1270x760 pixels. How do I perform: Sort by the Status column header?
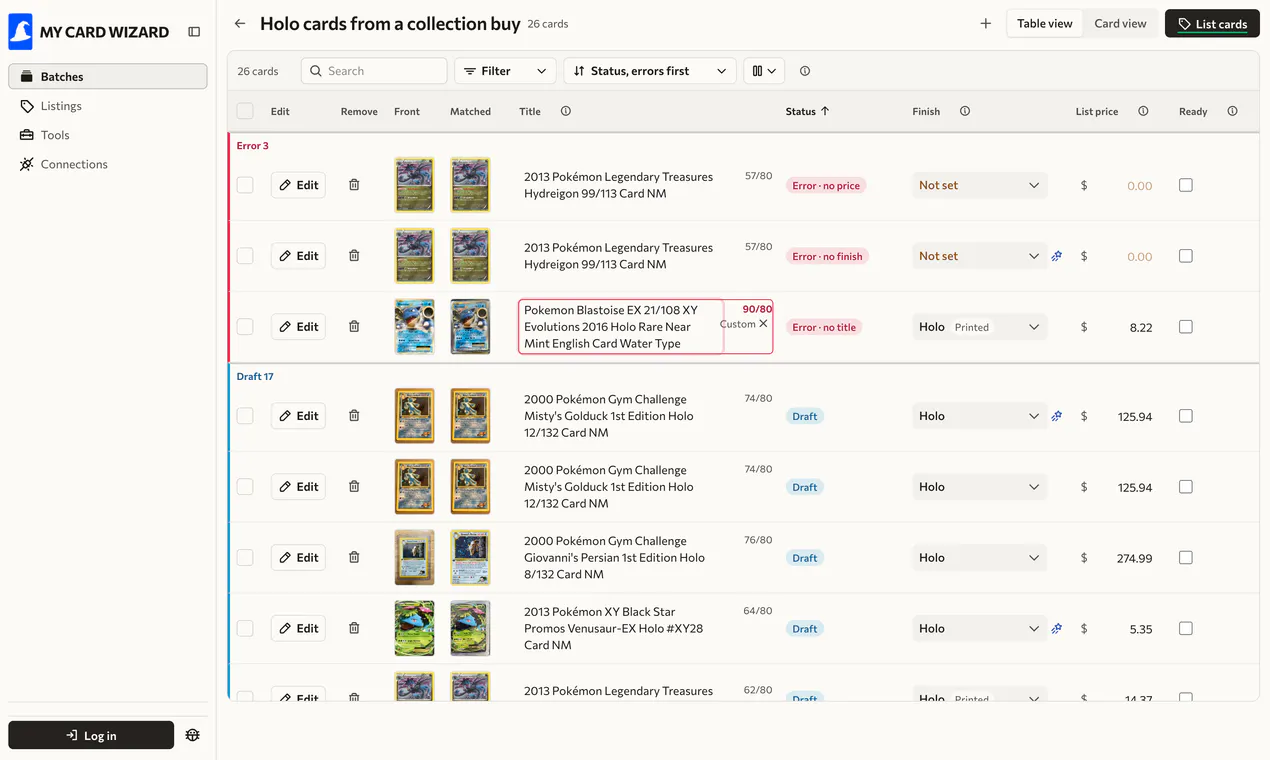(807, 111)
